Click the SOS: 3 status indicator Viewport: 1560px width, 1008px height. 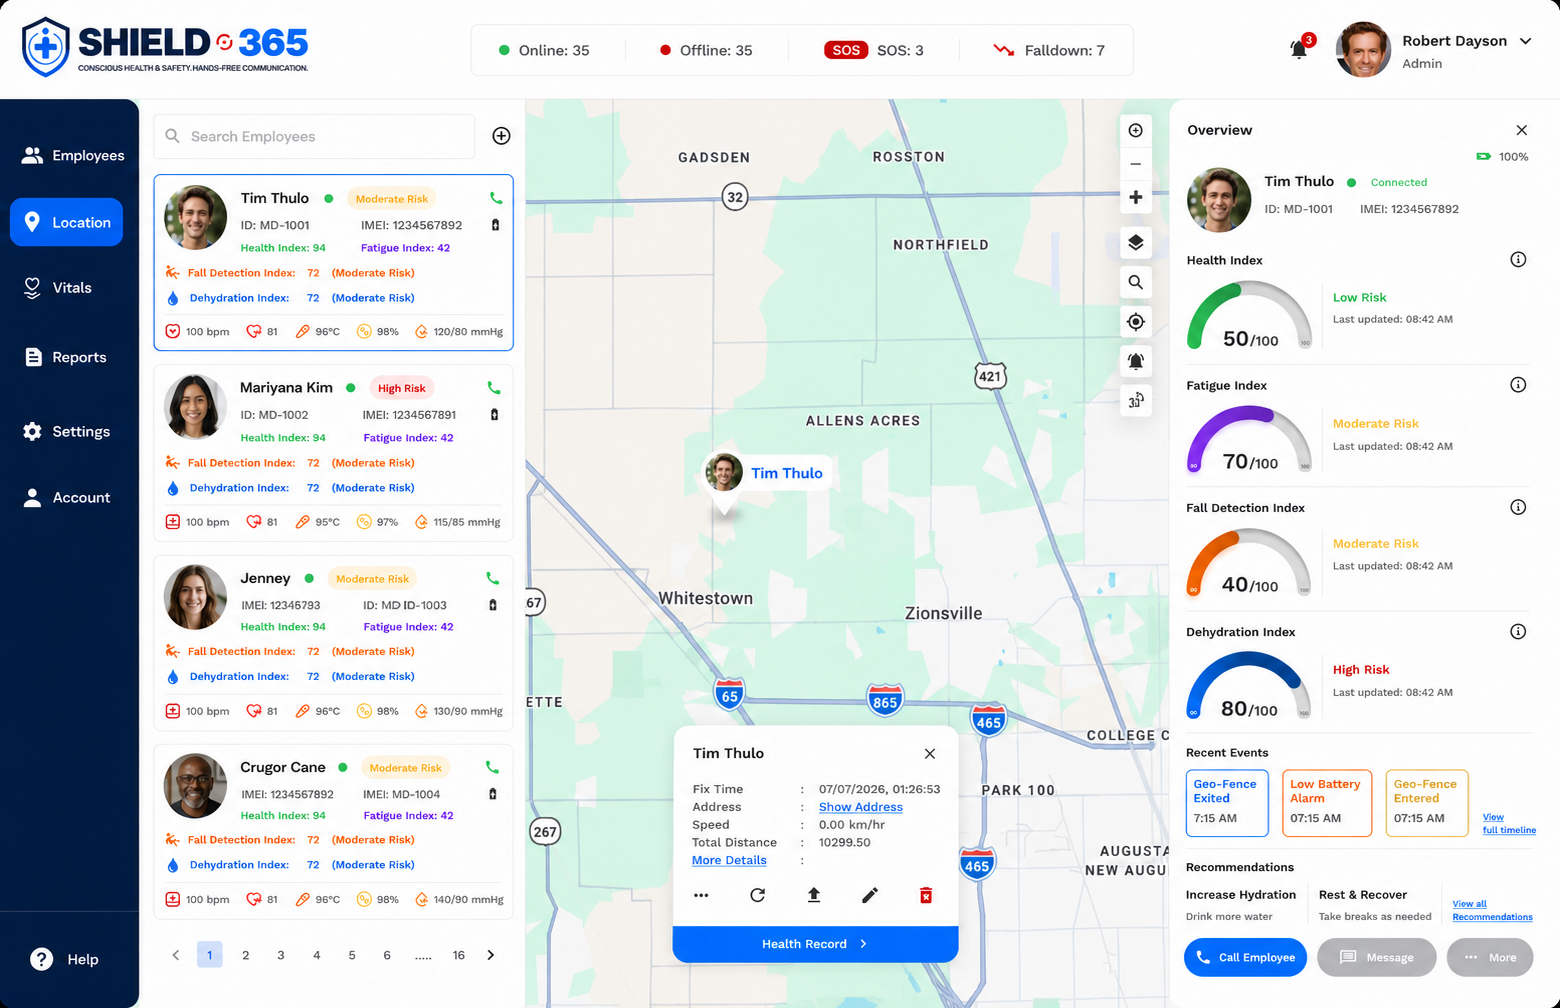(874, 50)
